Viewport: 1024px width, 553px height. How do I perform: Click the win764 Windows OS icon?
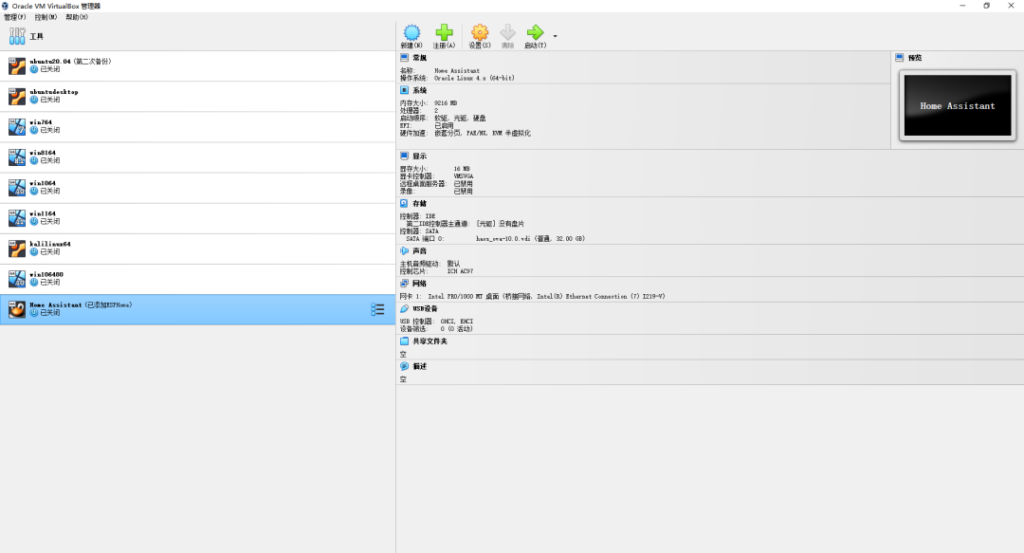coord(17,126)
